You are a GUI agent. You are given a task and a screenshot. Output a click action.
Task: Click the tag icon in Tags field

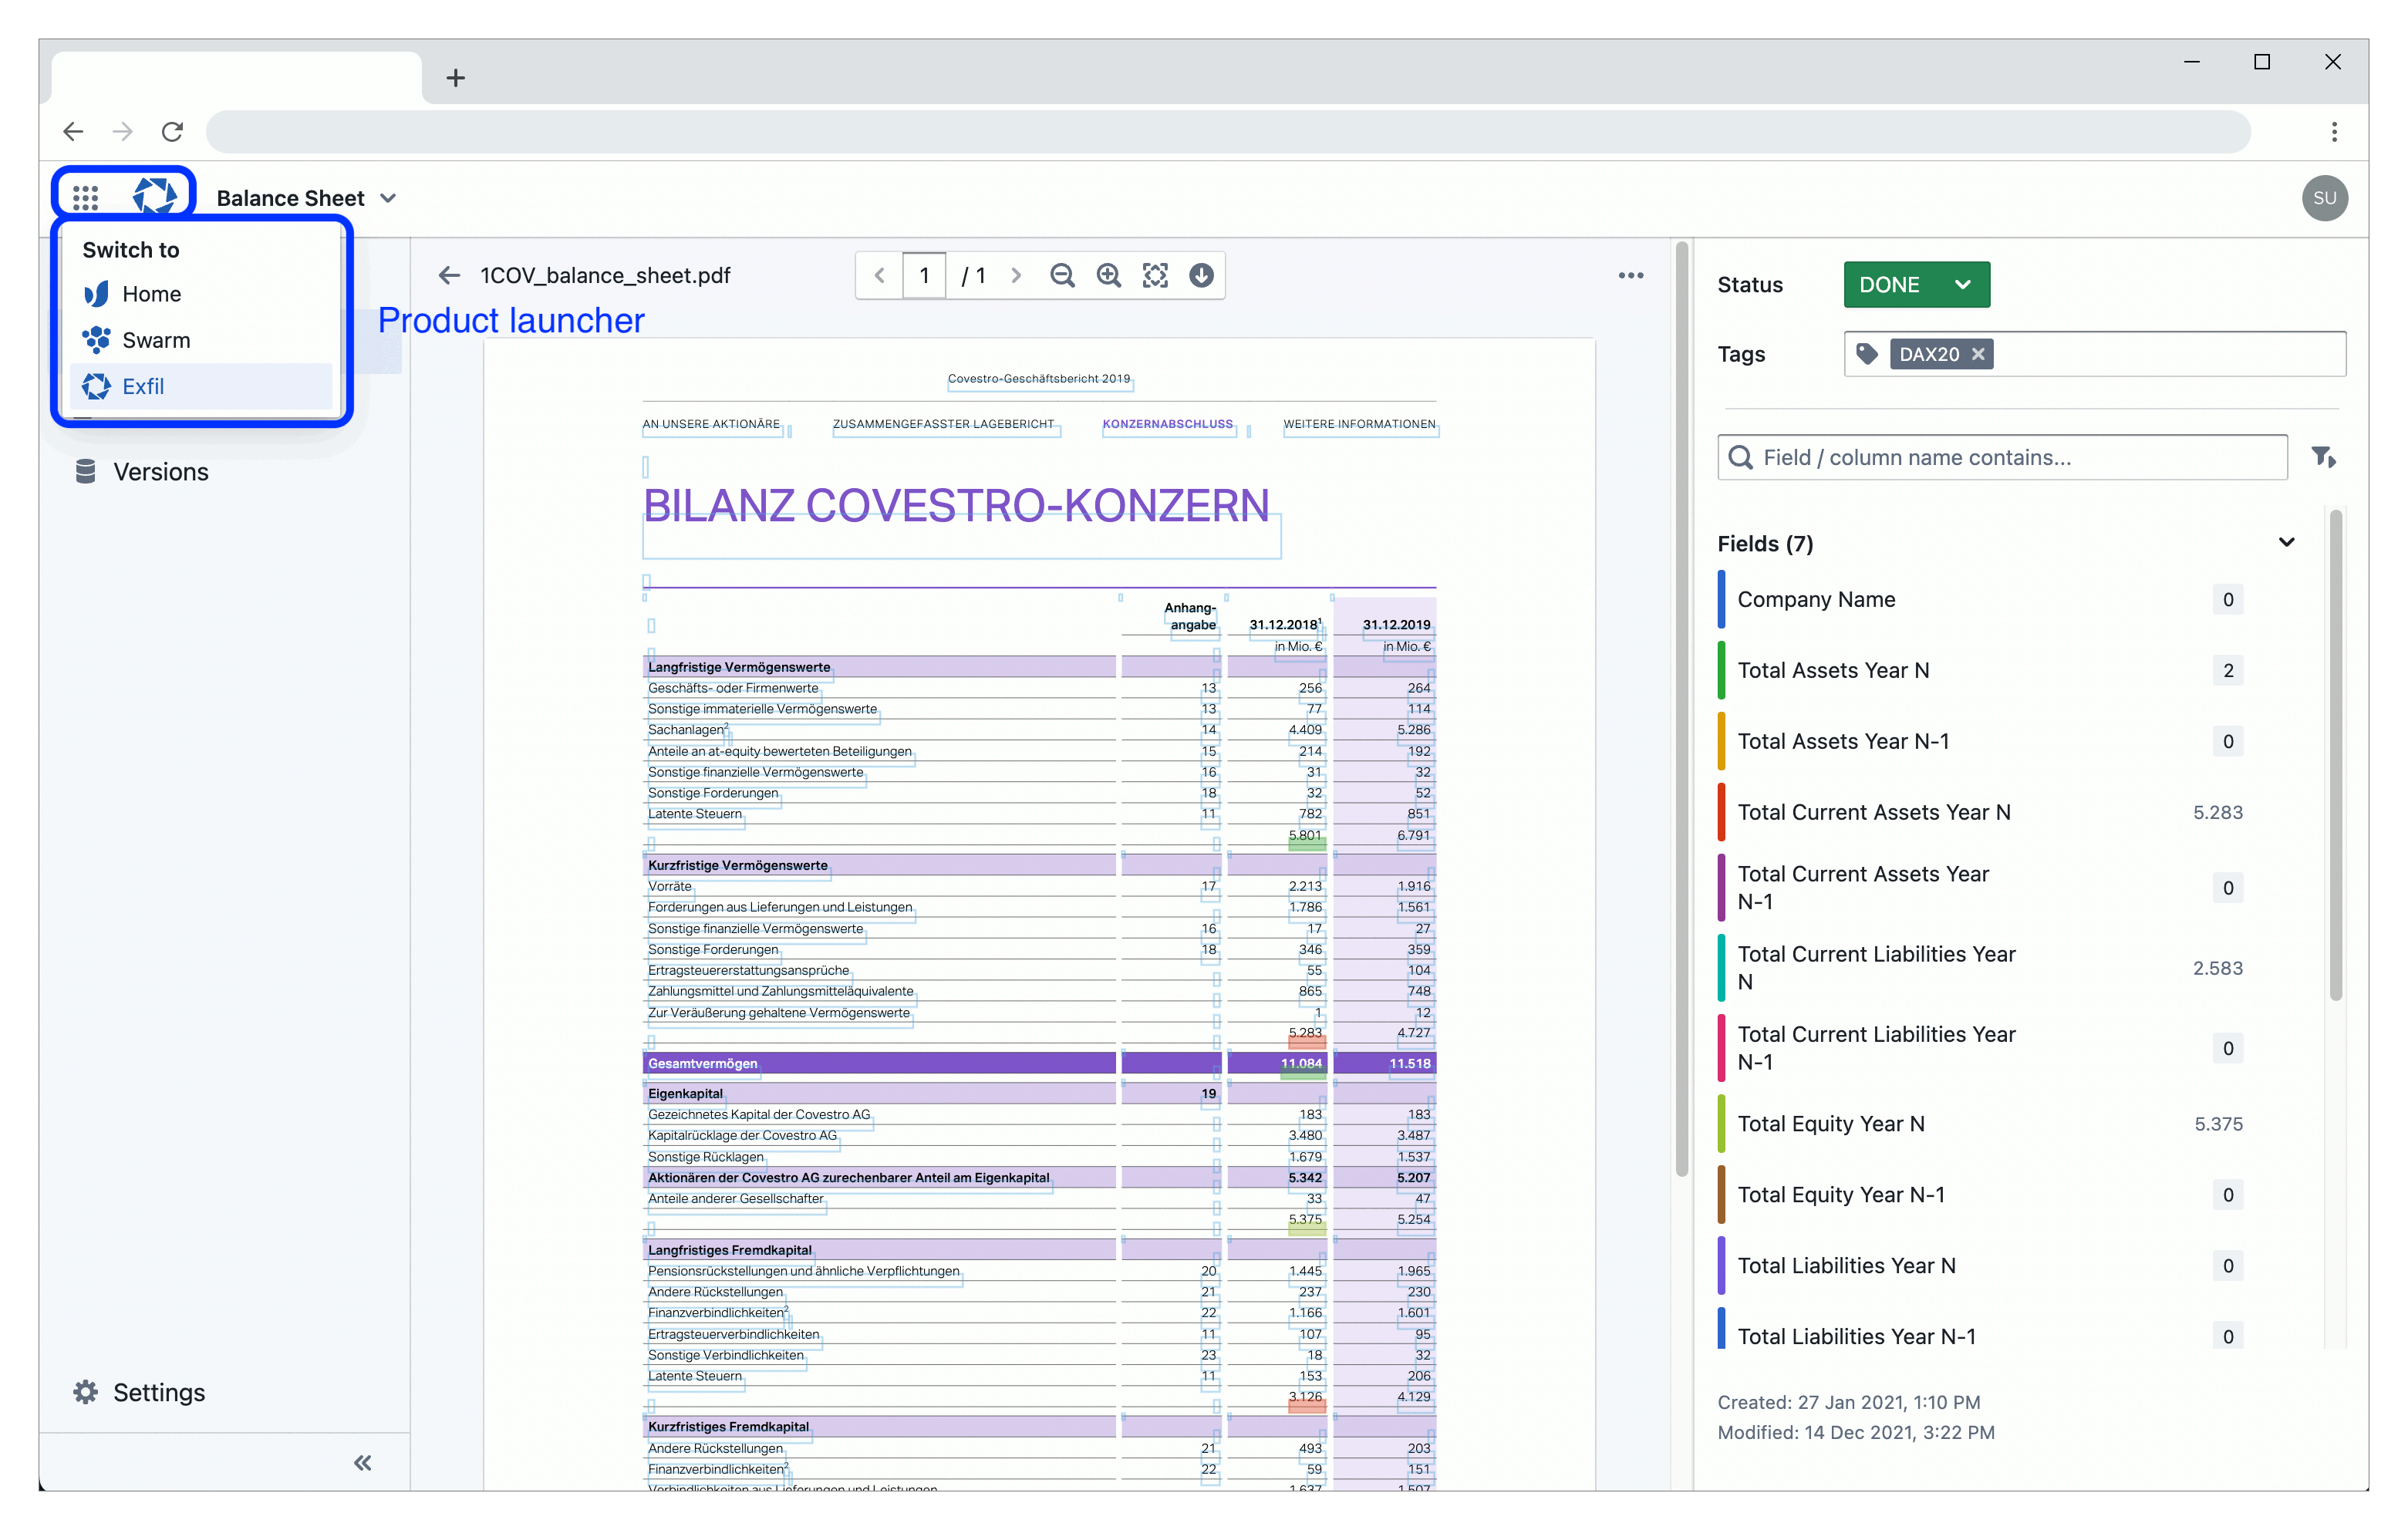click(x=1866, y=354)
